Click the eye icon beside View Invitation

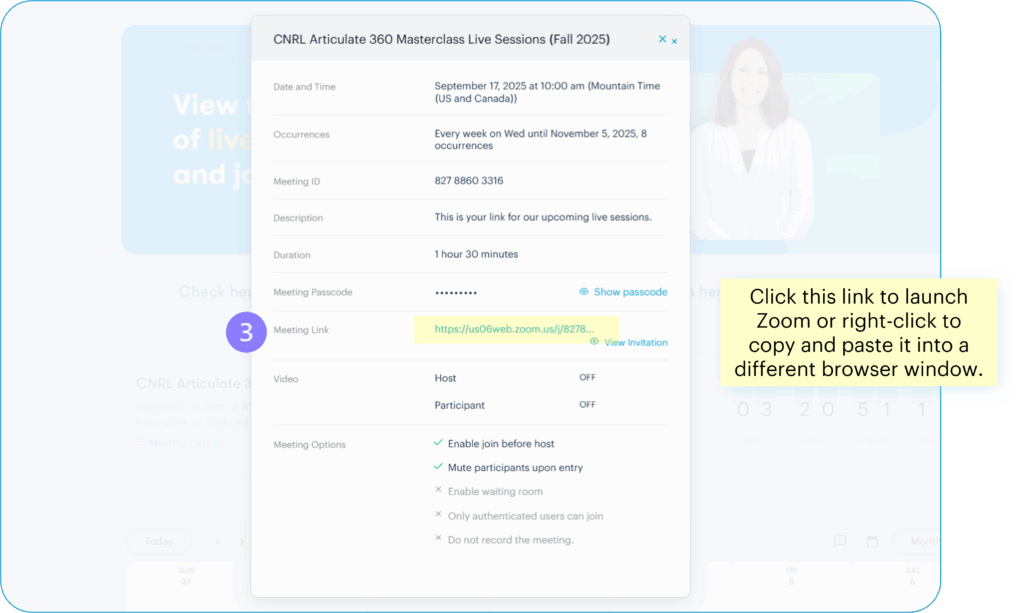pos(594,341)
